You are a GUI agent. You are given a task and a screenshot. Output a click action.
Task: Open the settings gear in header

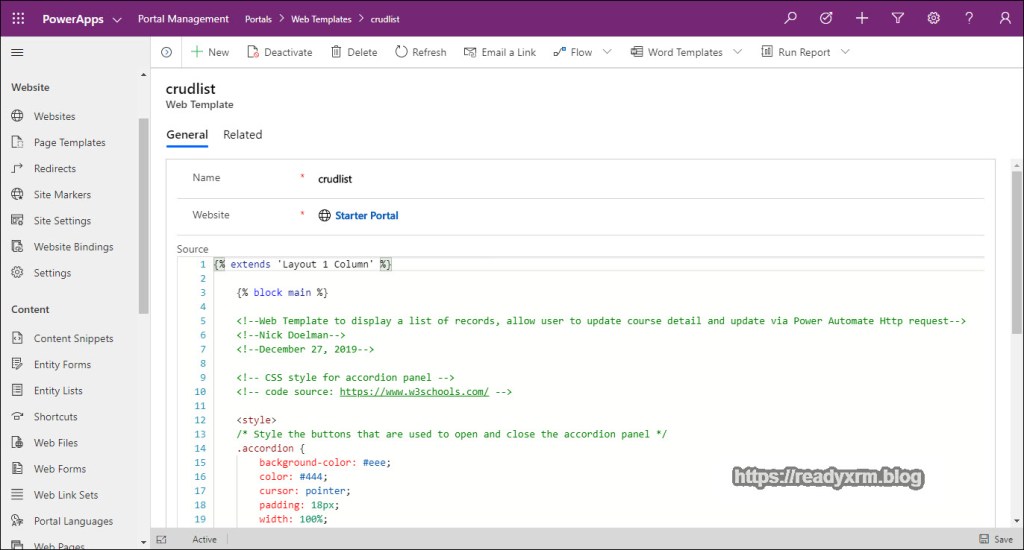coord(933,18)
